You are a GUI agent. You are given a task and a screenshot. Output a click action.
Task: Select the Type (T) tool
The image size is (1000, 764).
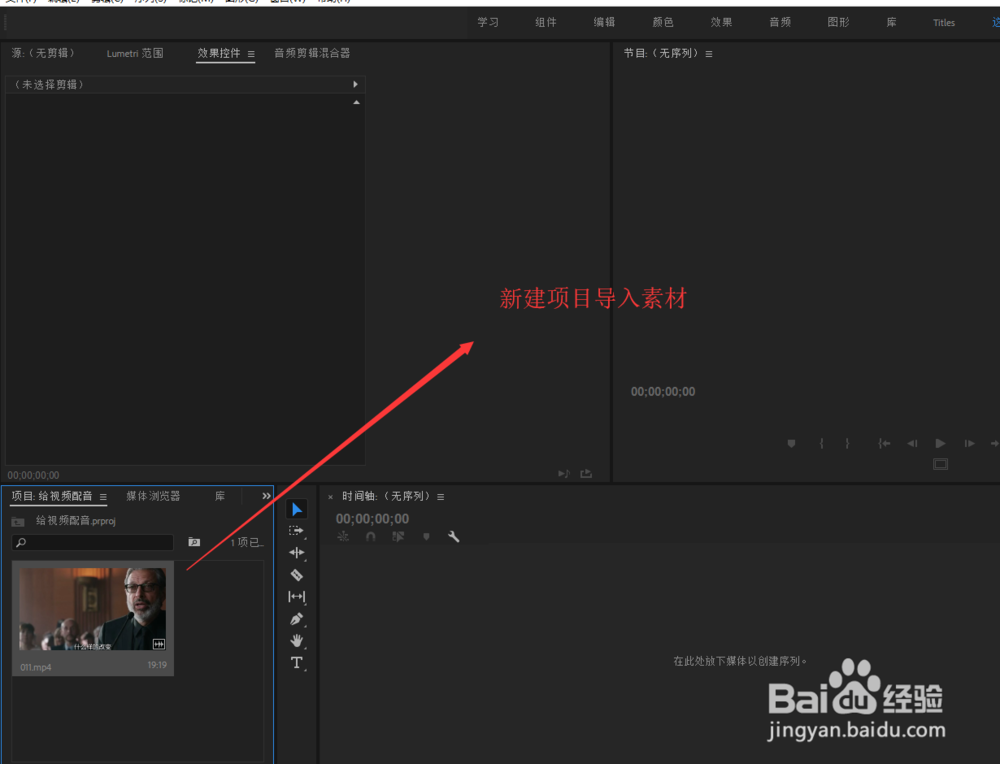(297, 663)
